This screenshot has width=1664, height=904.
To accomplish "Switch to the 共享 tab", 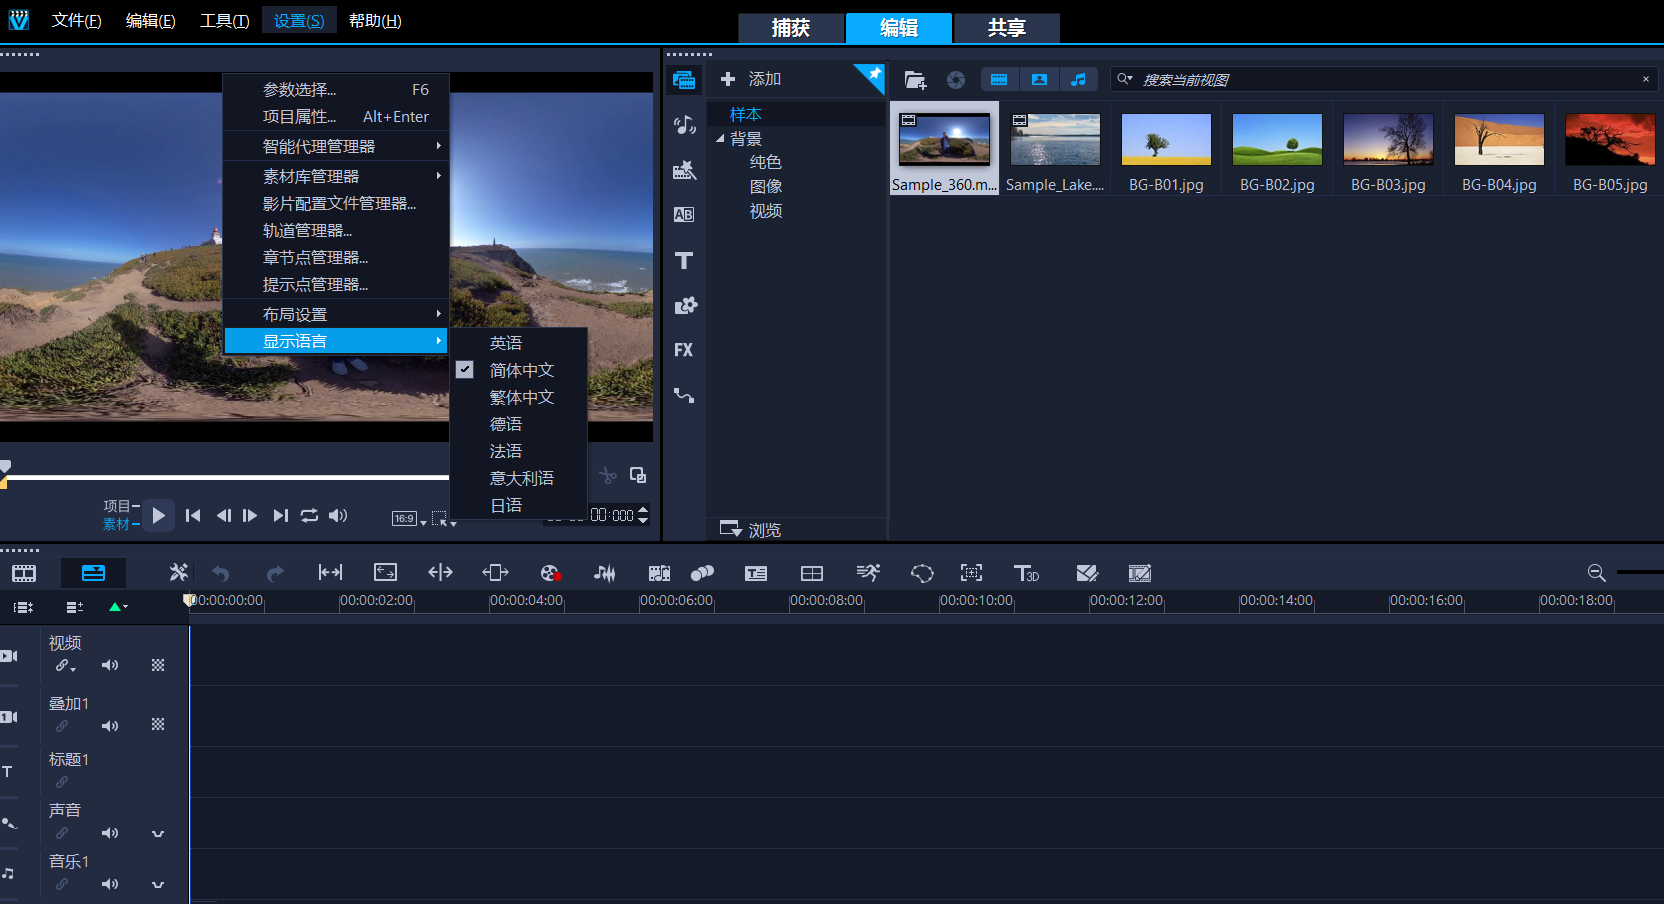I will pyautogui.click(x=1006, y=28).
